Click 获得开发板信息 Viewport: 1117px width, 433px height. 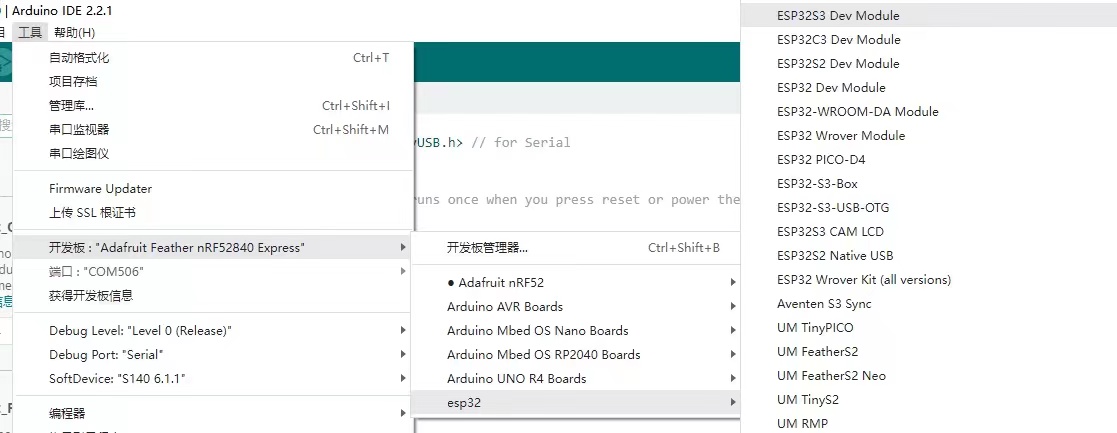(213, 296)
